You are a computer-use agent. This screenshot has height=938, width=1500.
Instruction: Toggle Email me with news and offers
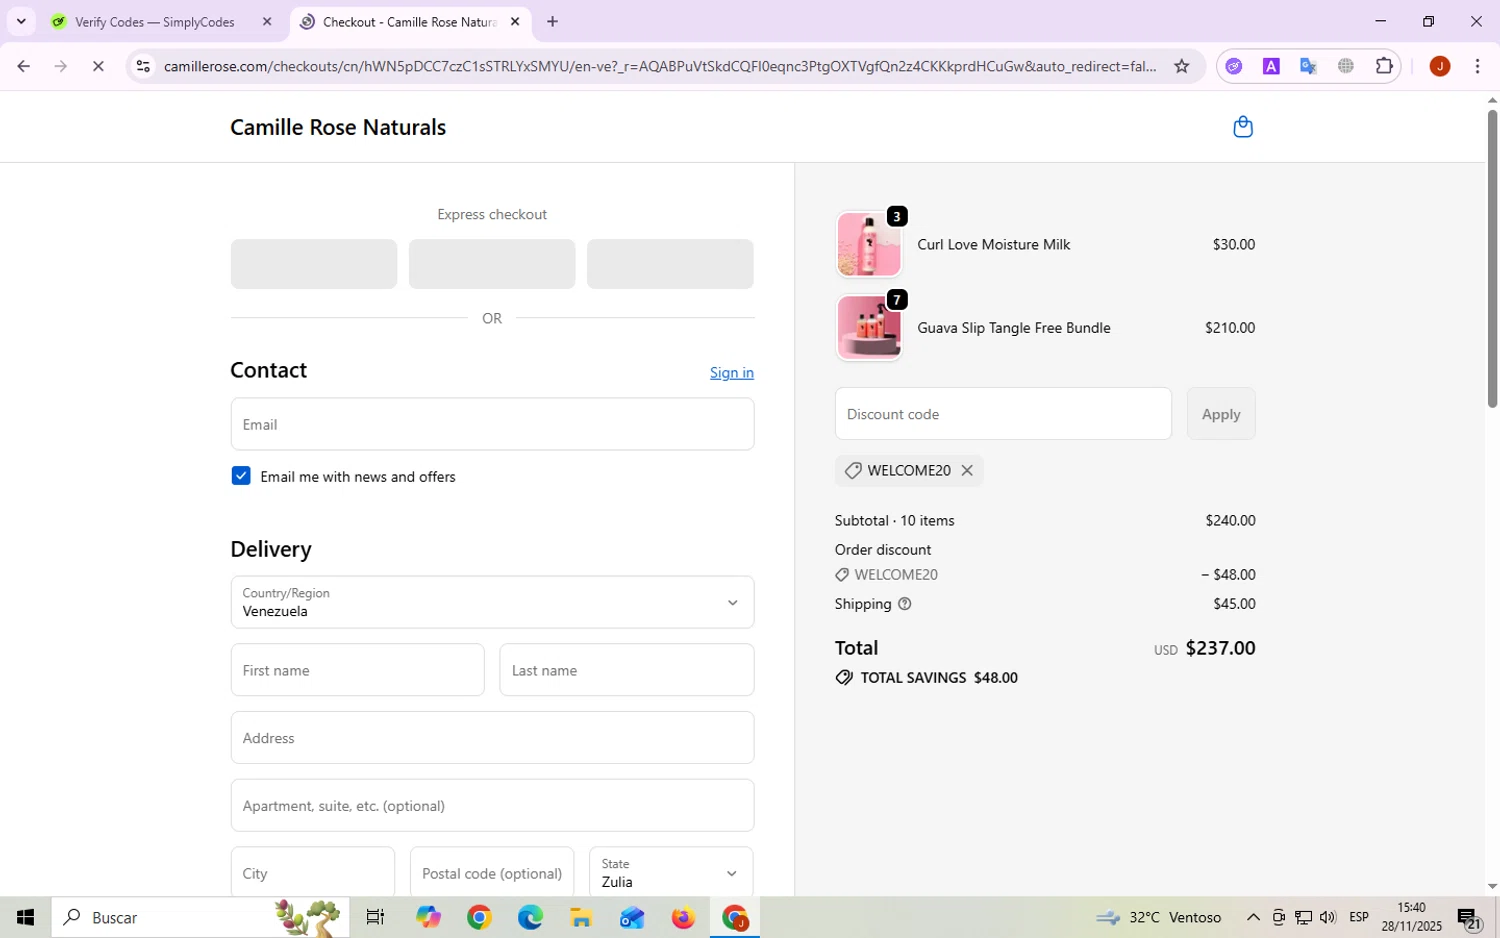click(241, 476)
